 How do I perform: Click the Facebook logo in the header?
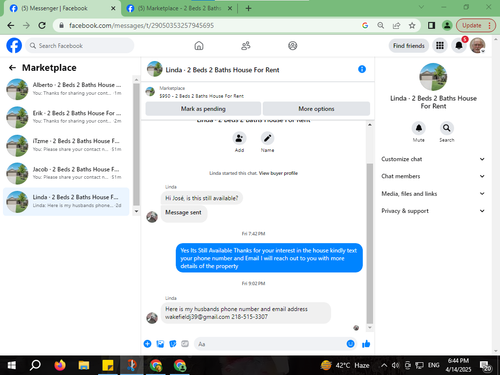point(14,45)
